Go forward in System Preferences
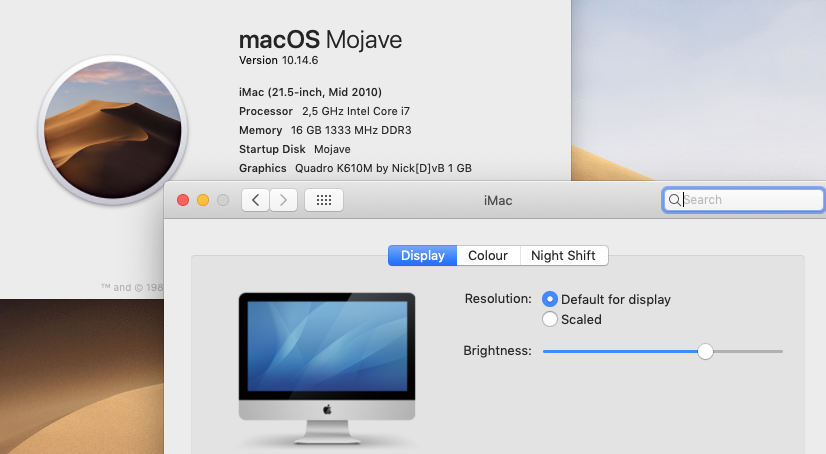Screen dimensions: 826x454 [283, 200]
